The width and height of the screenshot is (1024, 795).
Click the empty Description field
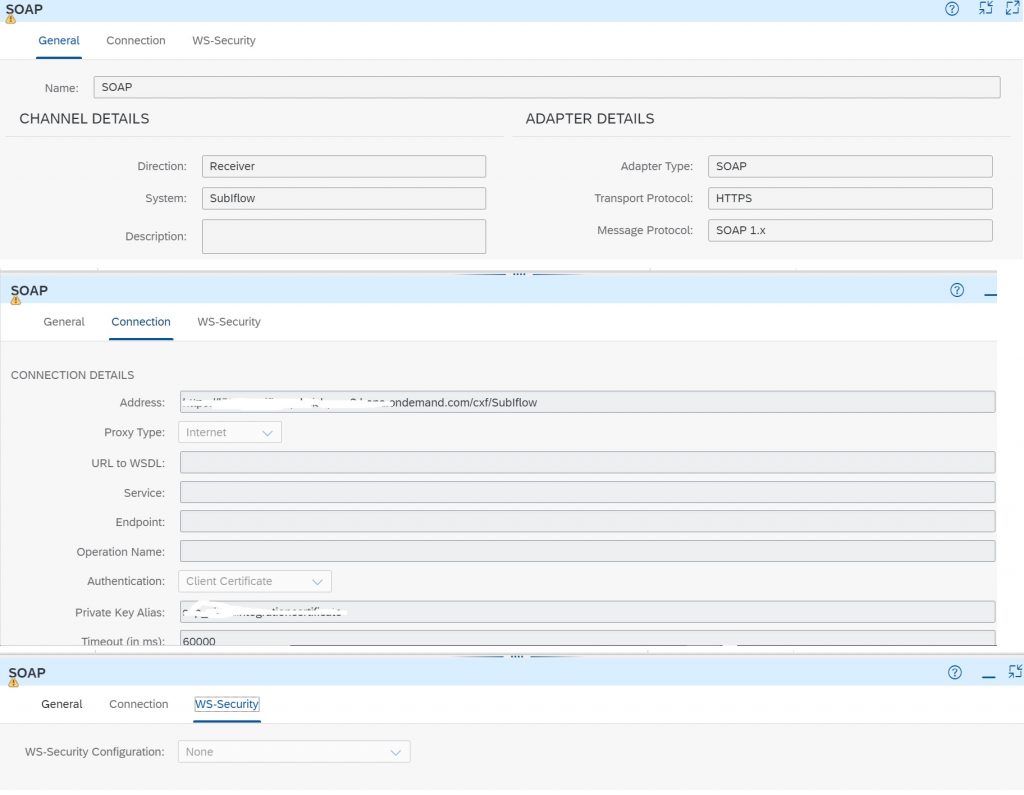pyautogui.click(x=344, y=236)
